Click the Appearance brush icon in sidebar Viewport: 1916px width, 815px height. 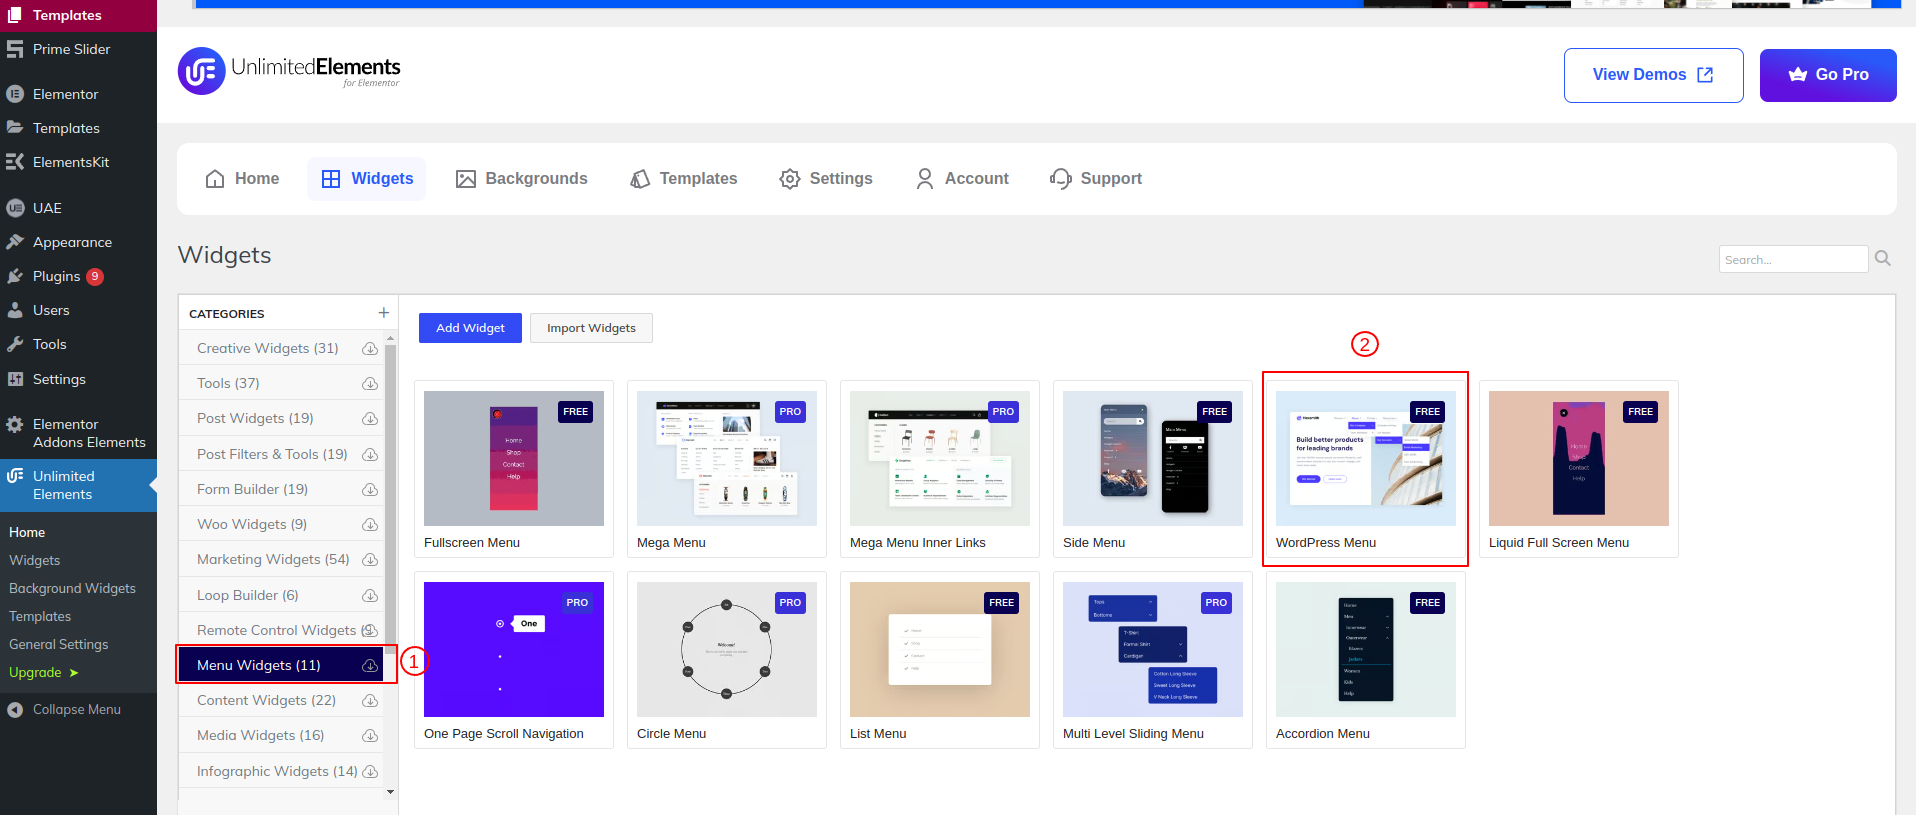[x=15, y=242]
